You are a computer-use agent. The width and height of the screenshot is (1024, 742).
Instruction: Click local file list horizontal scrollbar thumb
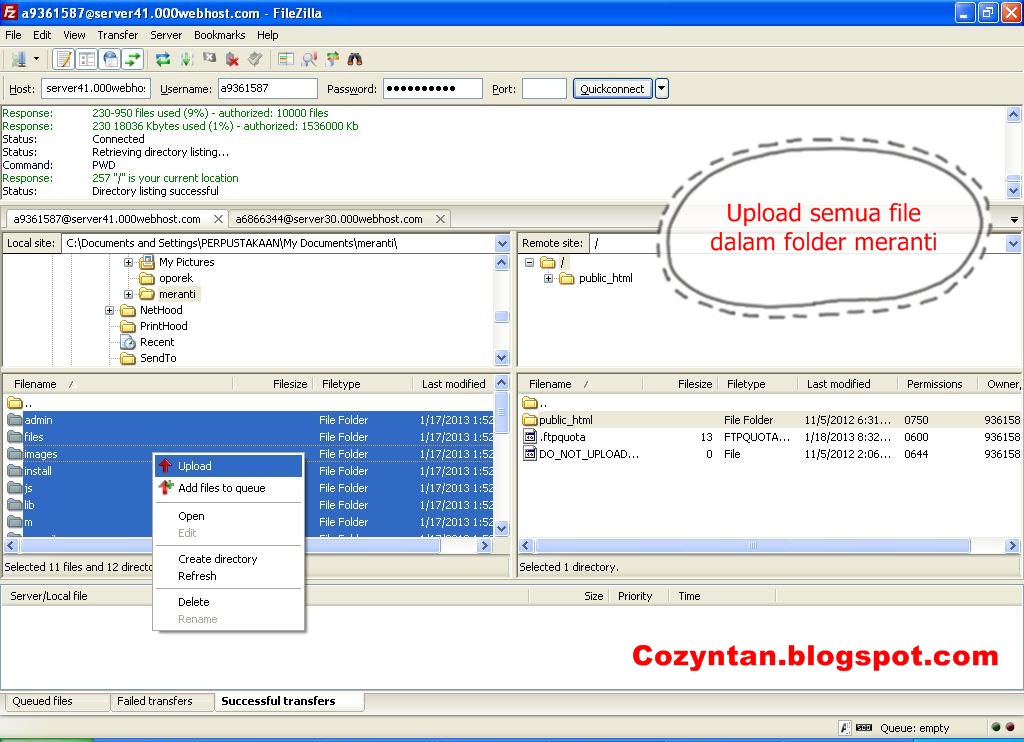pyautogui.click(x=231, y=545)
